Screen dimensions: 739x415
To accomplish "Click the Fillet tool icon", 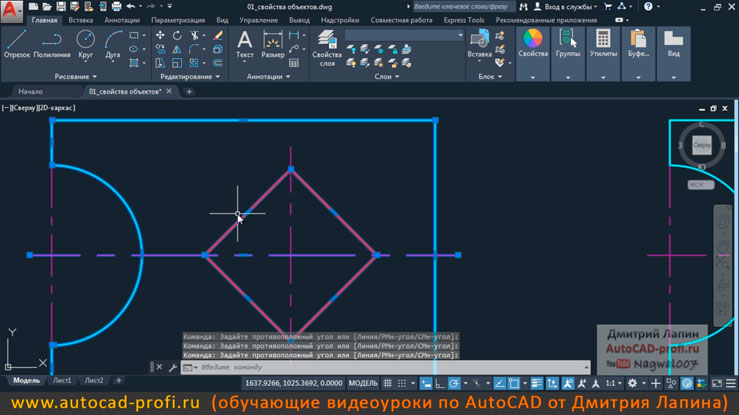I will 194,49.
